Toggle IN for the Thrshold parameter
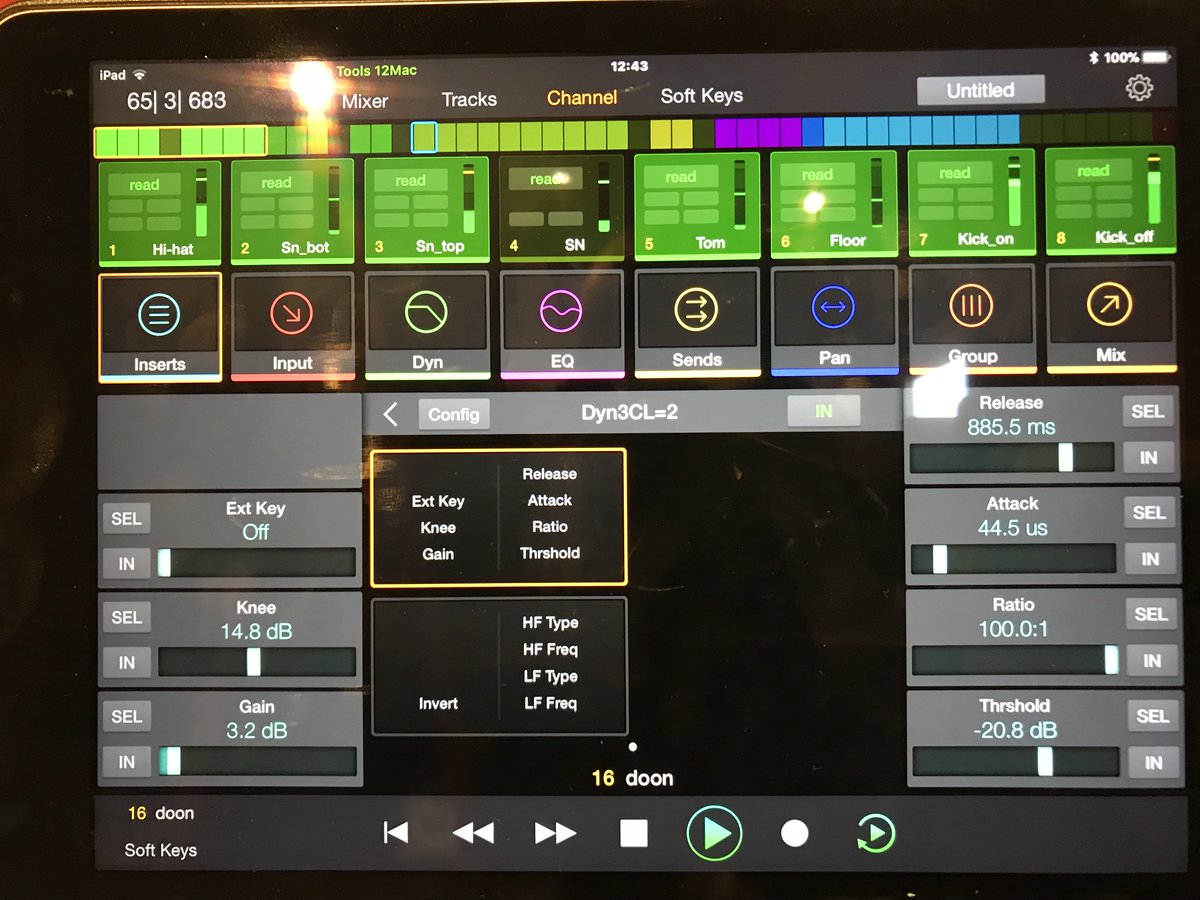 coord(1153,762)
